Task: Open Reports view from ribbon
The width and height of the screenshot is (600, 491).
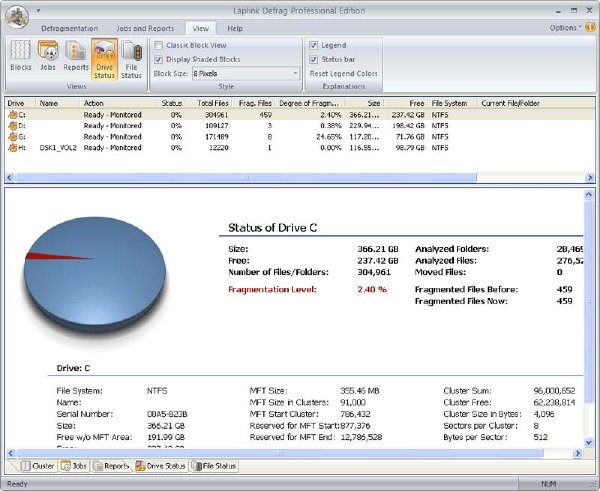Action: tap(76, 56)
